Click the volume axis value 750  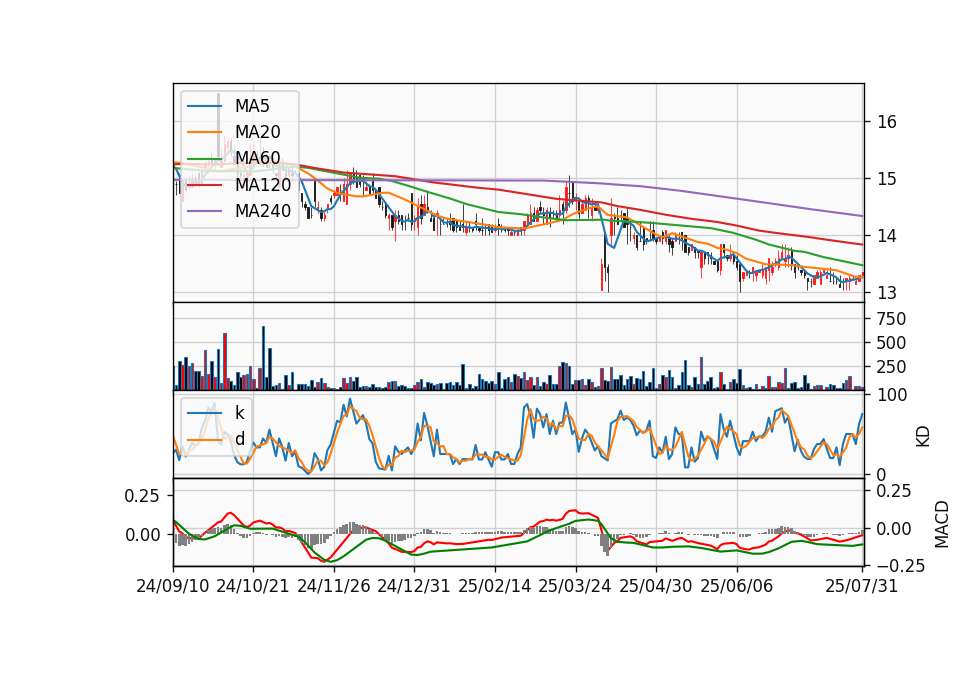click(891, 319)
